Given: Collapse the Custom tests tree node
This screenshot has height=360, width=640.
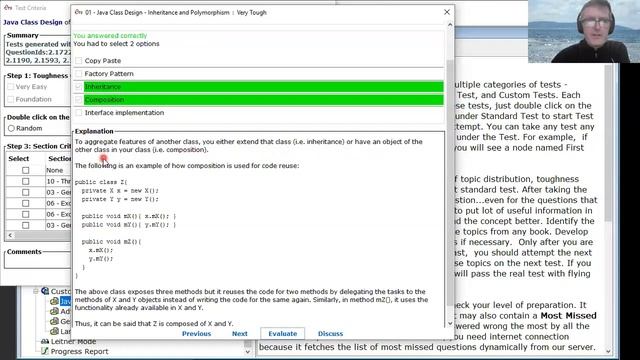Looking at the screenshot, I should coord(36,291).
